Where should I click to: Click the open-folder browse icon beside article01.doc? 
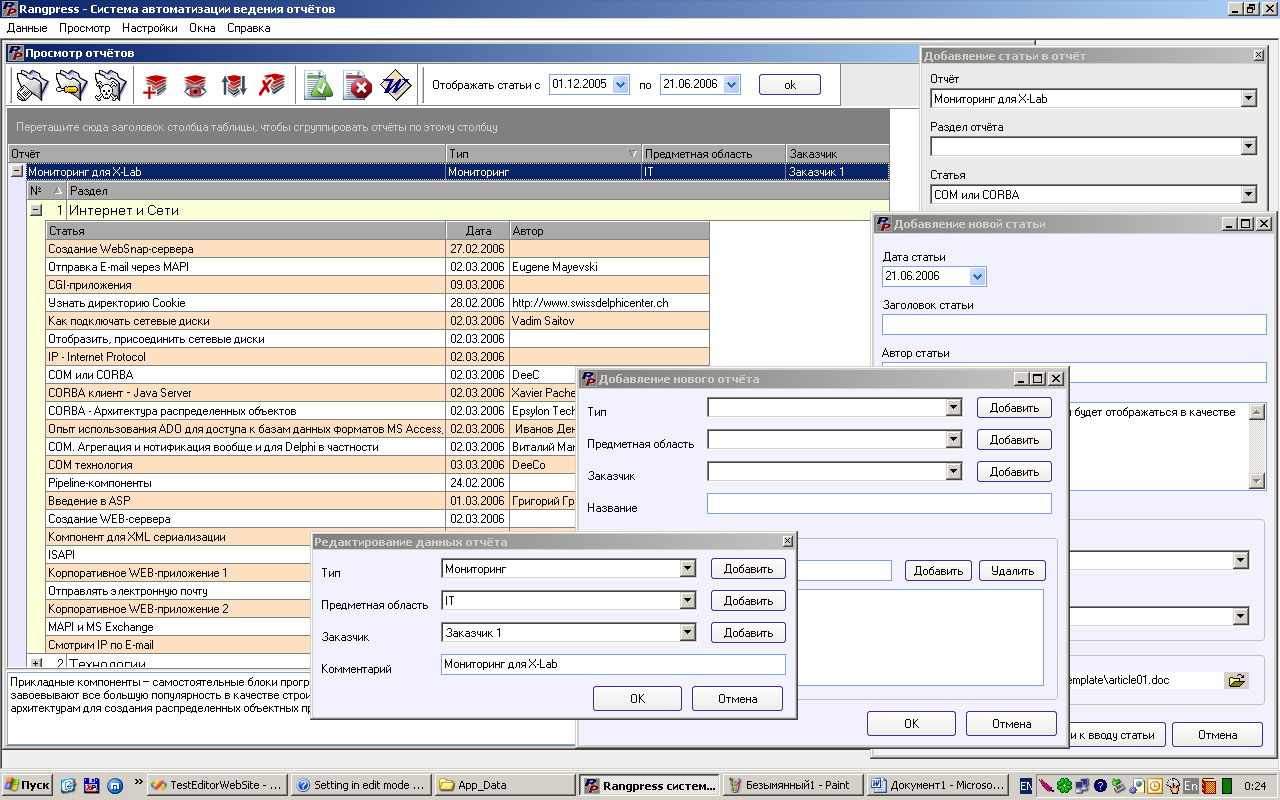click(x=1237, y=680)
